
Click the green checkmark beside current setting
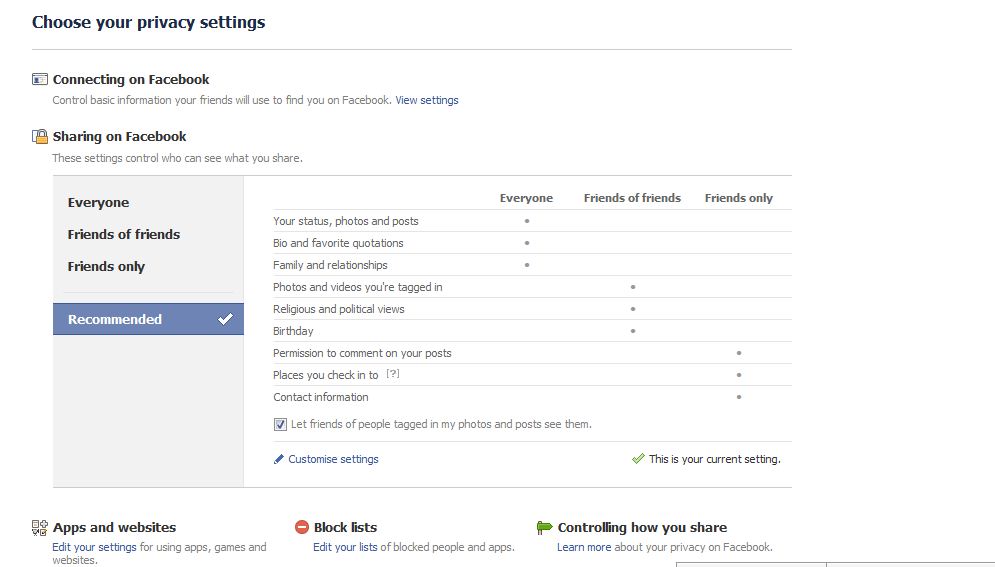pos(638,459)
